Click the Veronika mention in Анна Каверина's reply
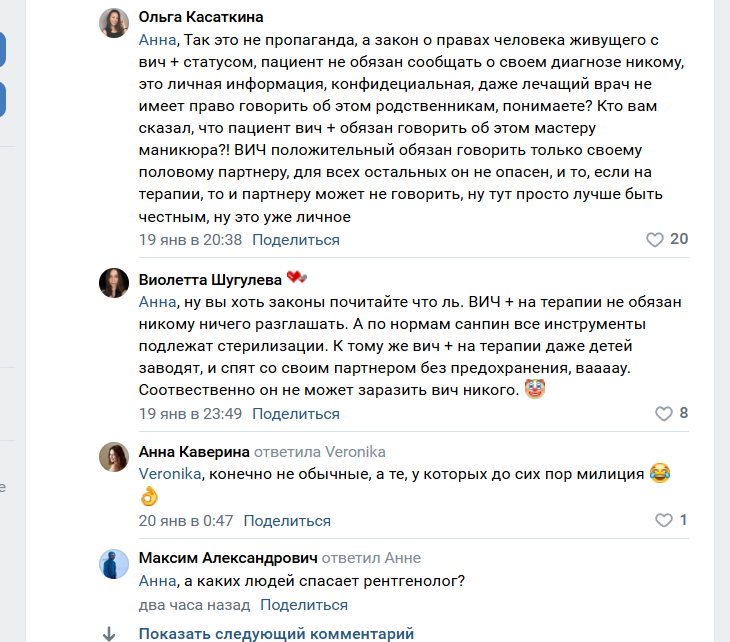 coord(170,473)
